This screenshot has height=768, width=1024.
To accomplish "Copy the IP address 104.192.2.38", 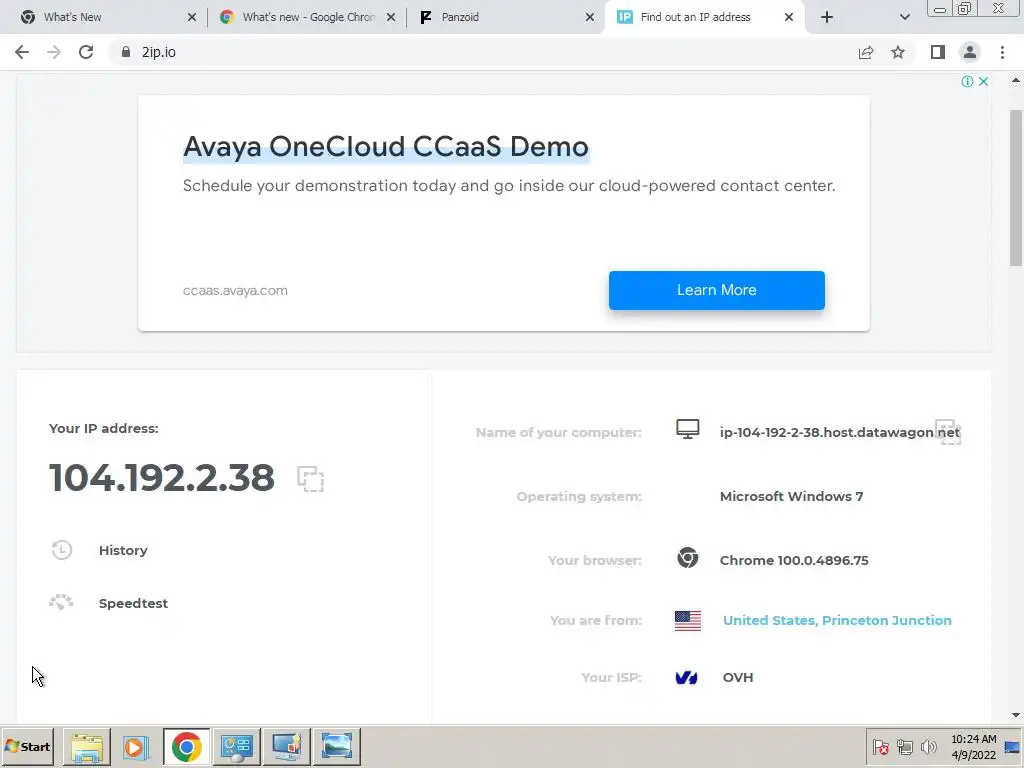I will point(310,479).
